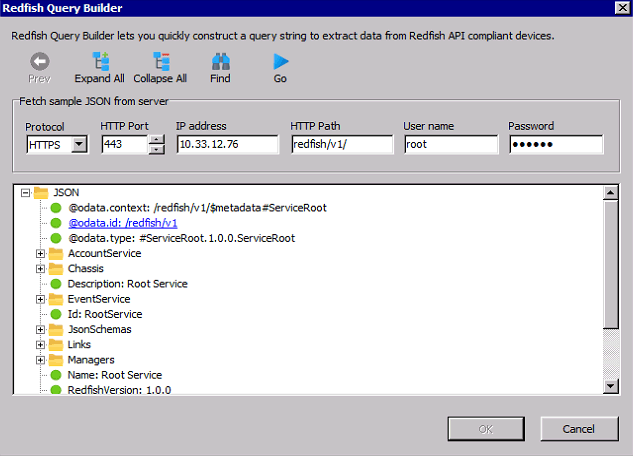Viewport: 633px width, 456px height.
Task: Select the green dot beside RedfishVersion
Action: (x=56, y=390)
